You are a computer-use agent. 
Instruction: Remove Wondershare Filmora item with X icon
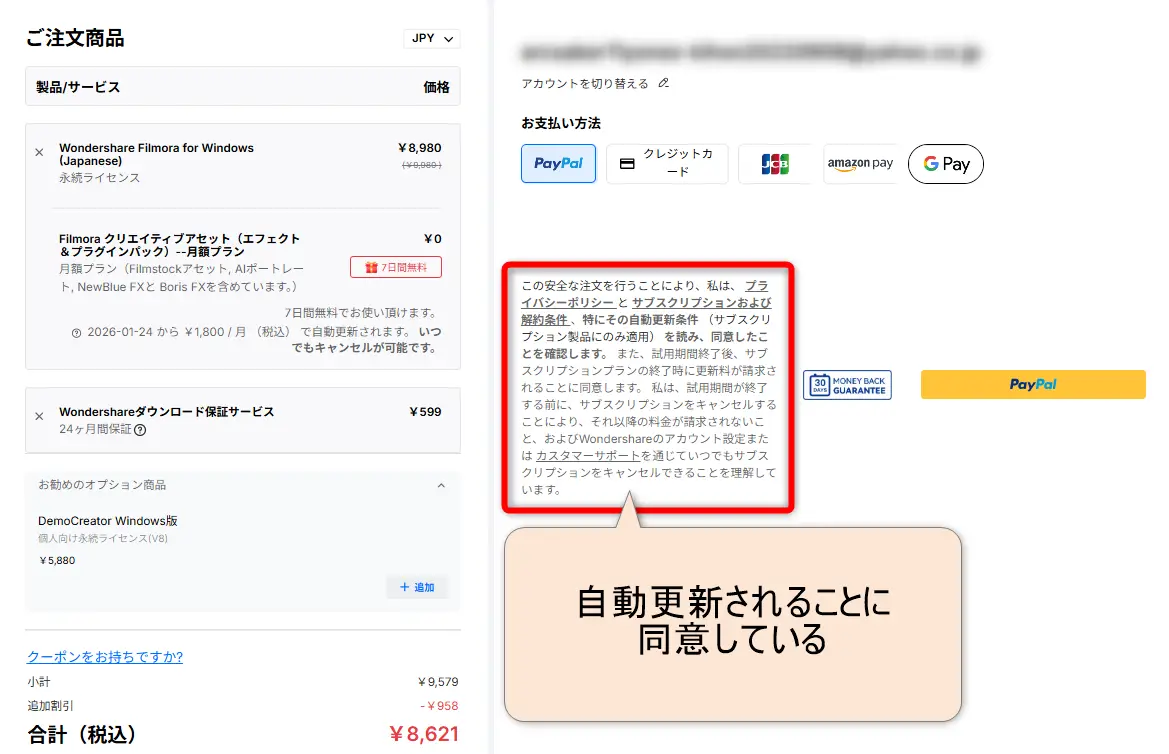39,153
